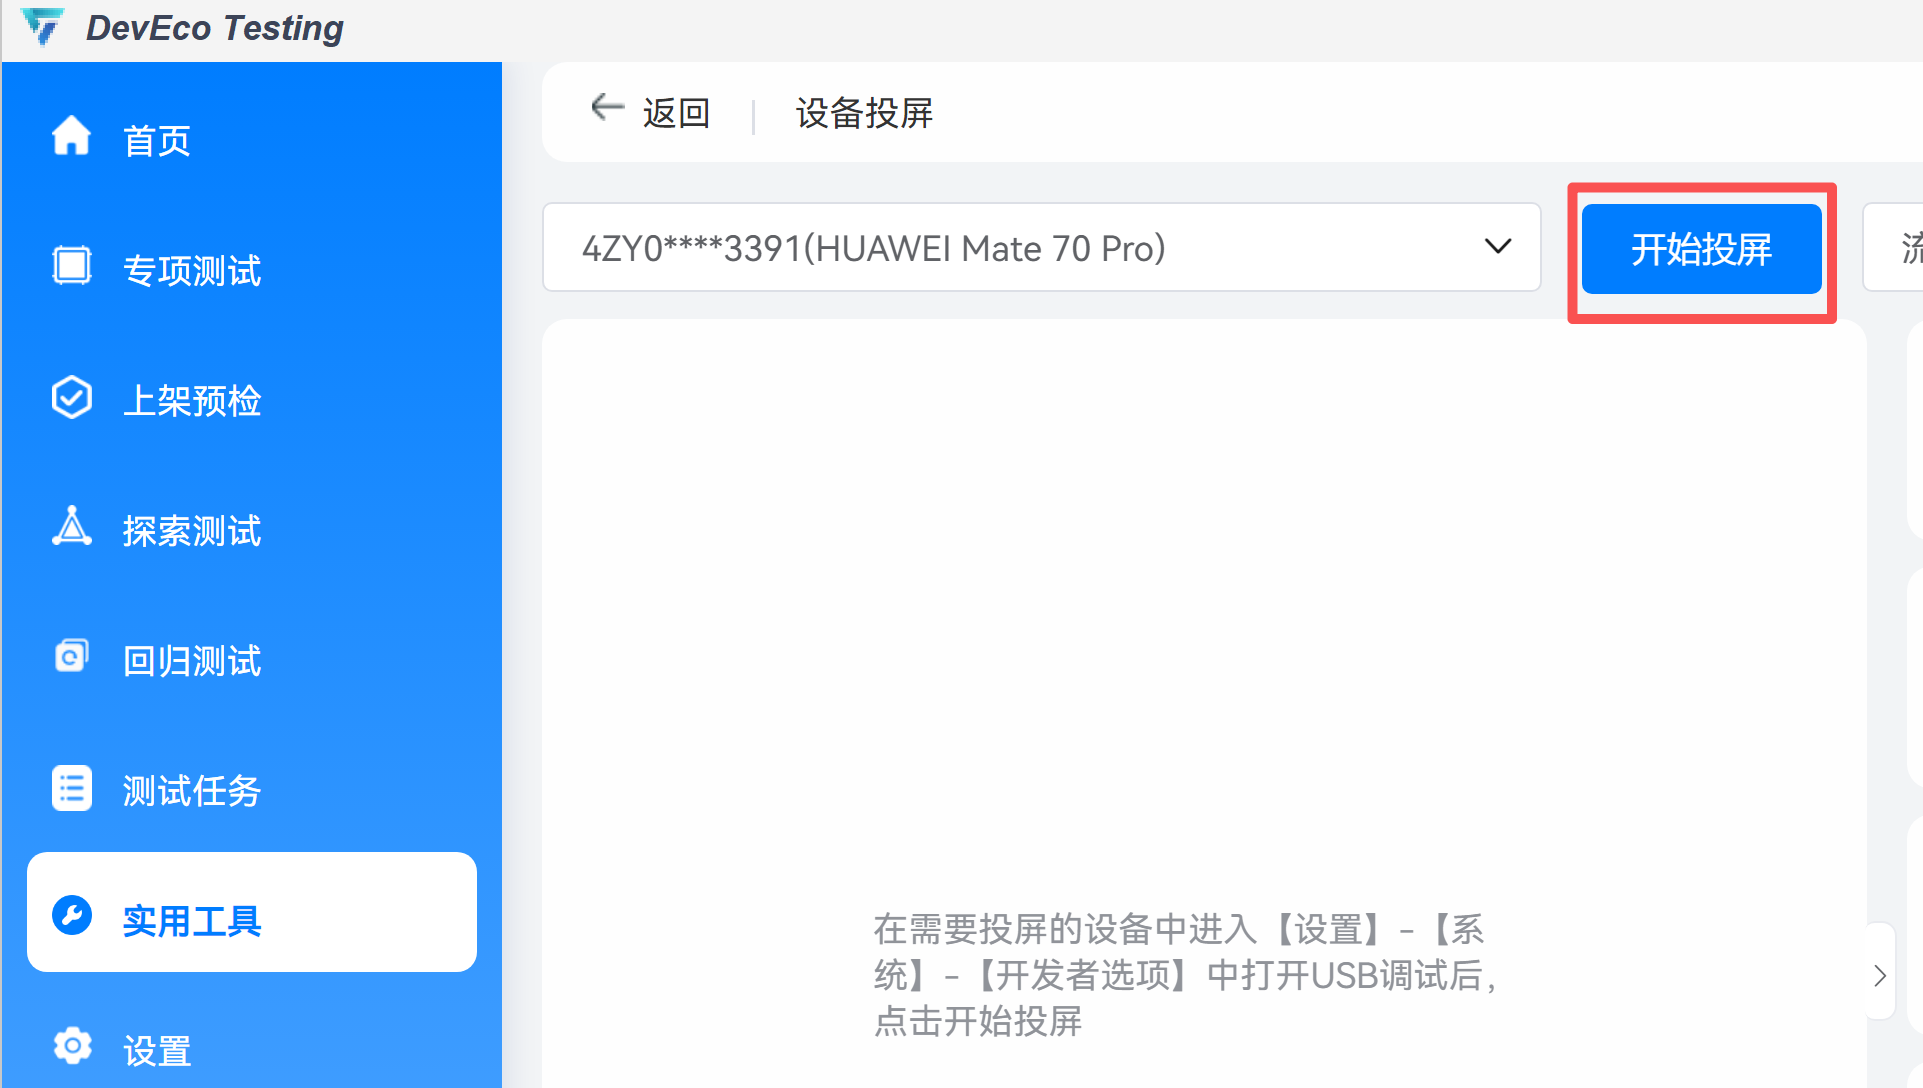Image resolution: width=1923 pixels, height=1088 pixels.
Task: Click the 设置 gear icon
Action: pos(71,1046)
